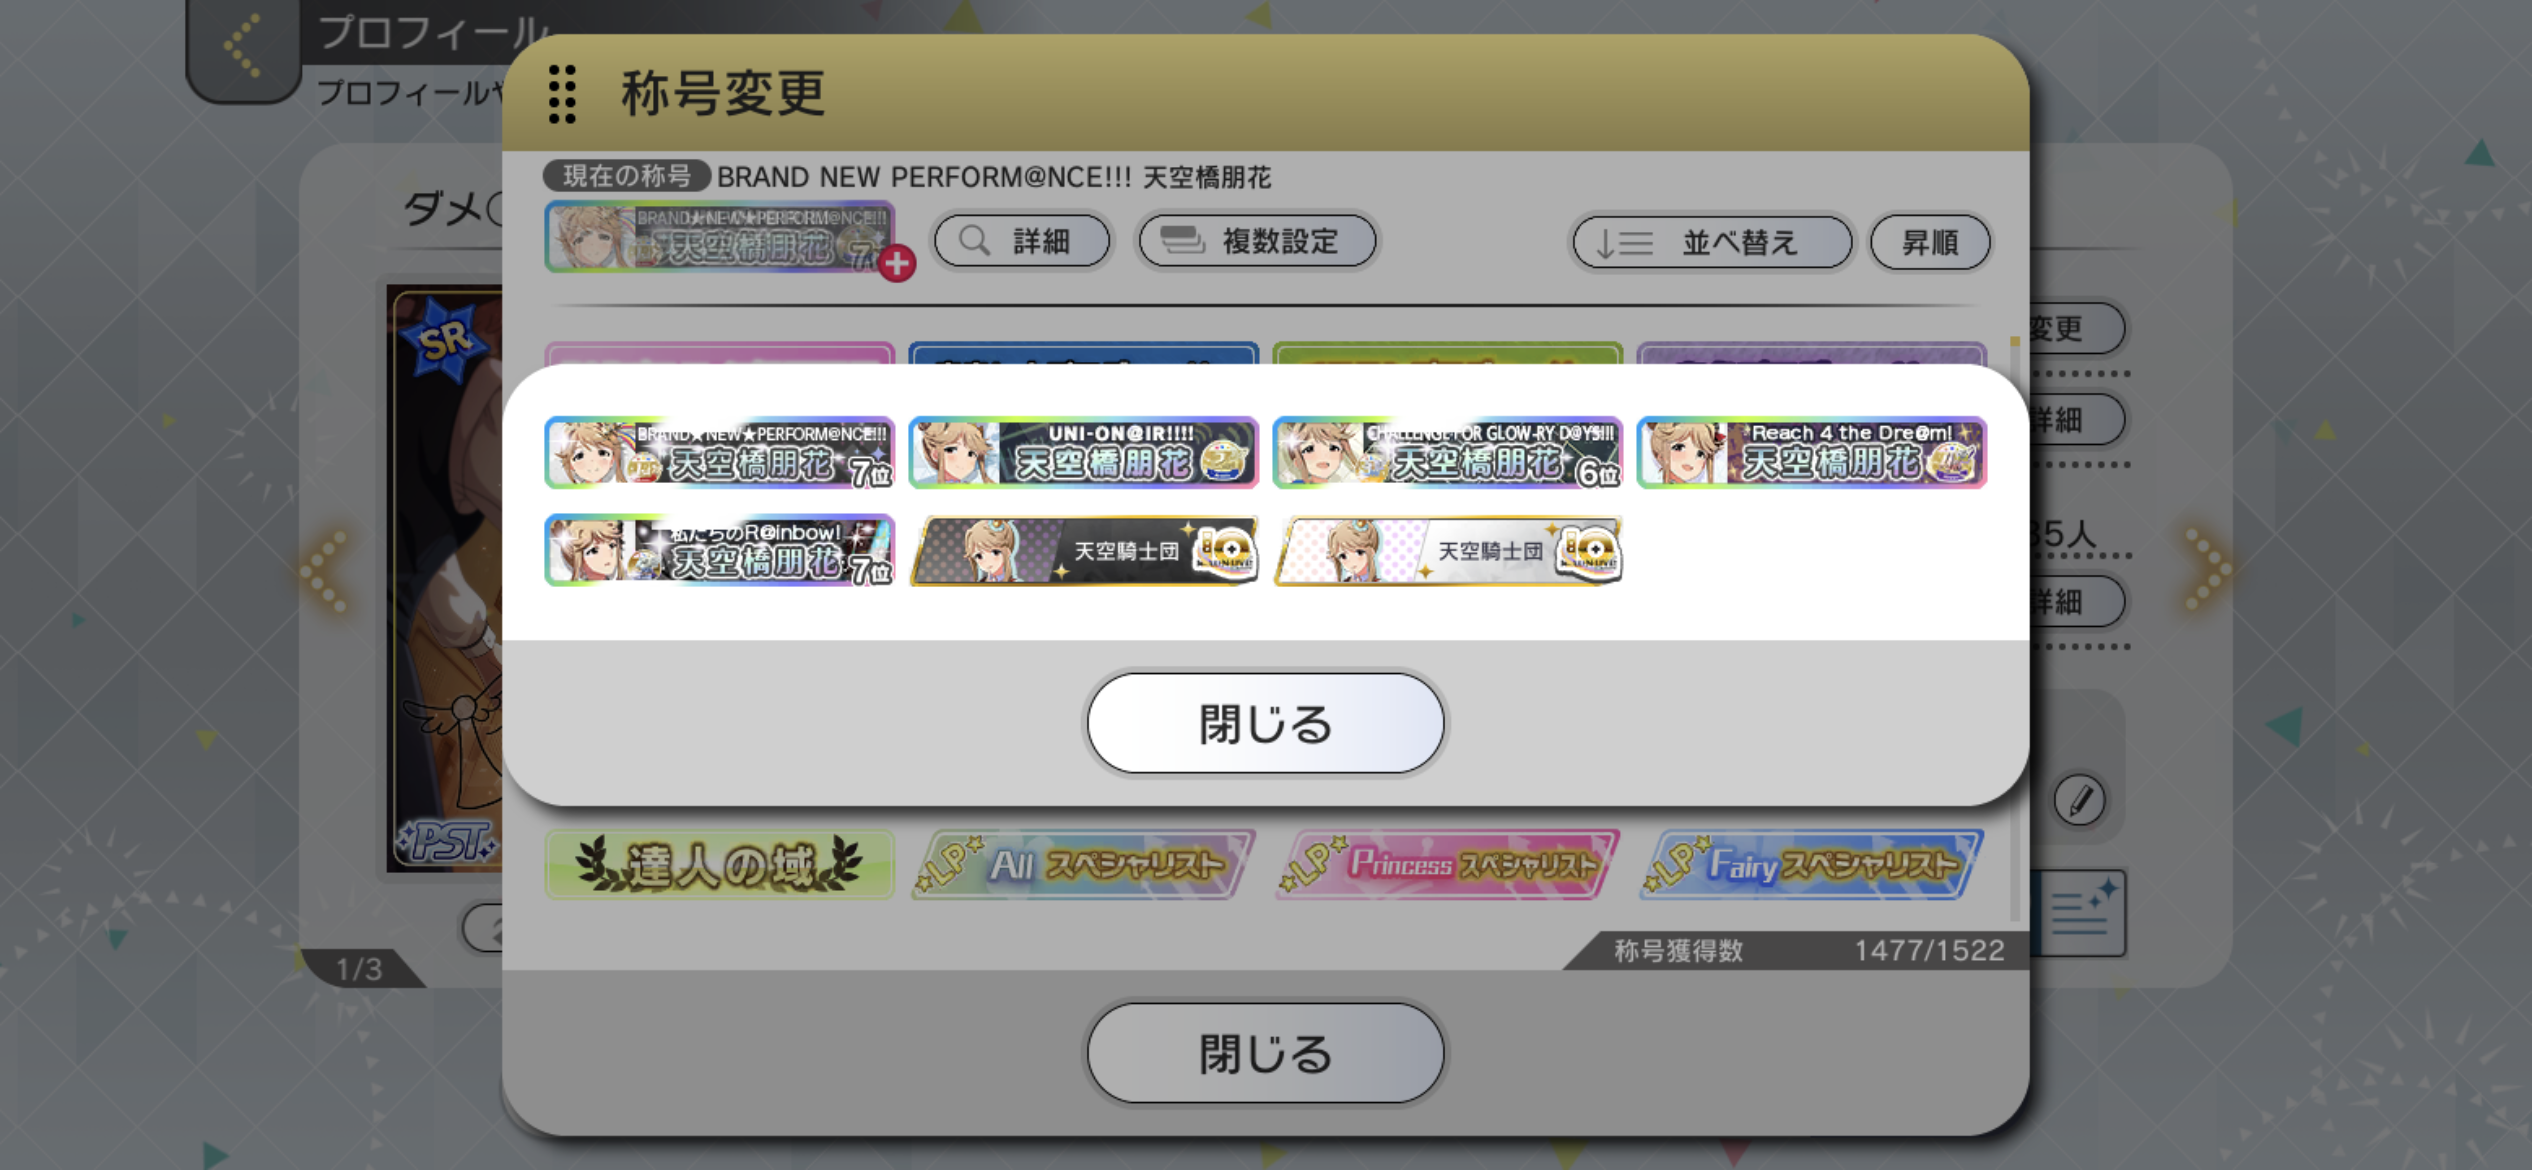Choose the CHALLENGE FOR GLOW-RY D@YS!!! rank 6 badge
The width and height of the screenshot is (2532, 1170).
pos(1447,453)
